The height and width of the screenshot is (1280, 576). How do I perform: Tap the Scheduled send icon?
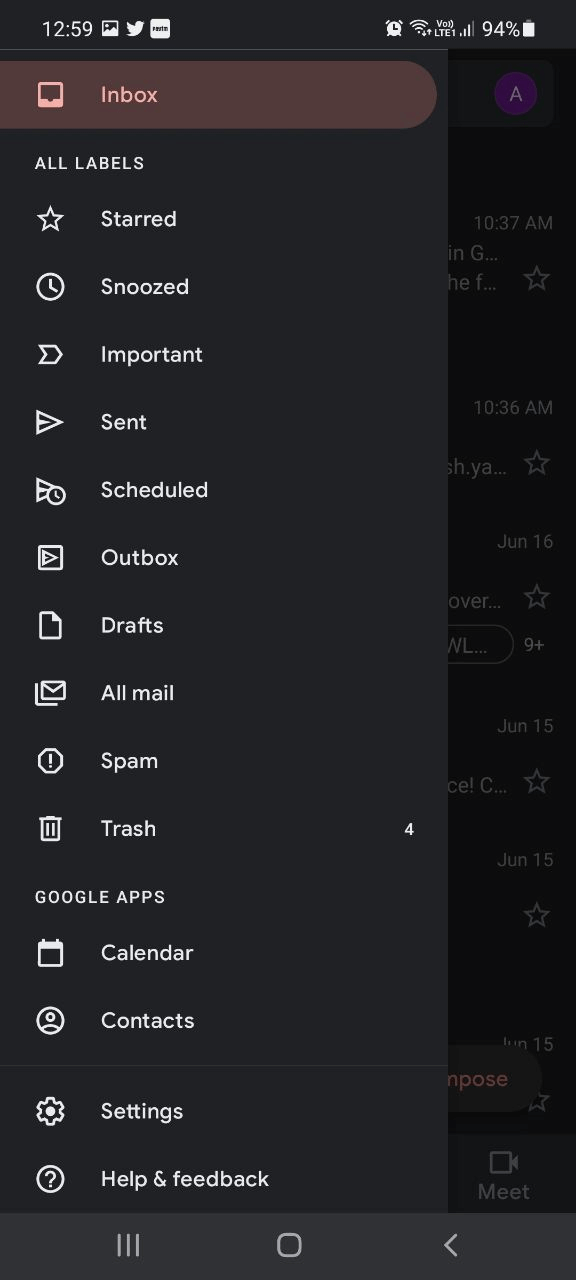tap(50, 491)
